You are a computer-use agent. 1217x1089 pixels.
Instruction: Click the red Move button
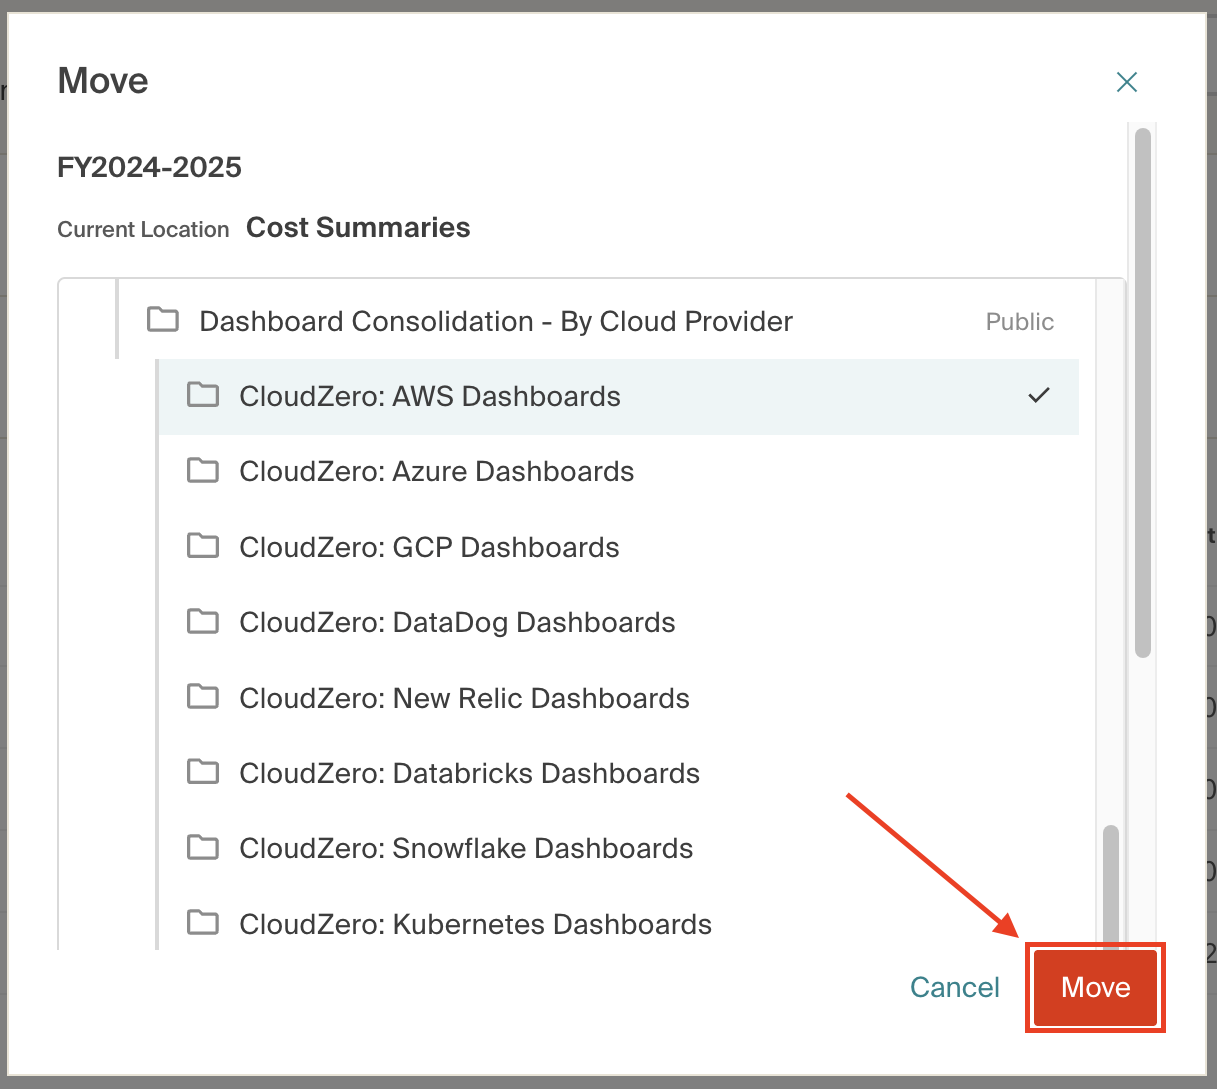pyautogui.click(x=1096, y=988)
